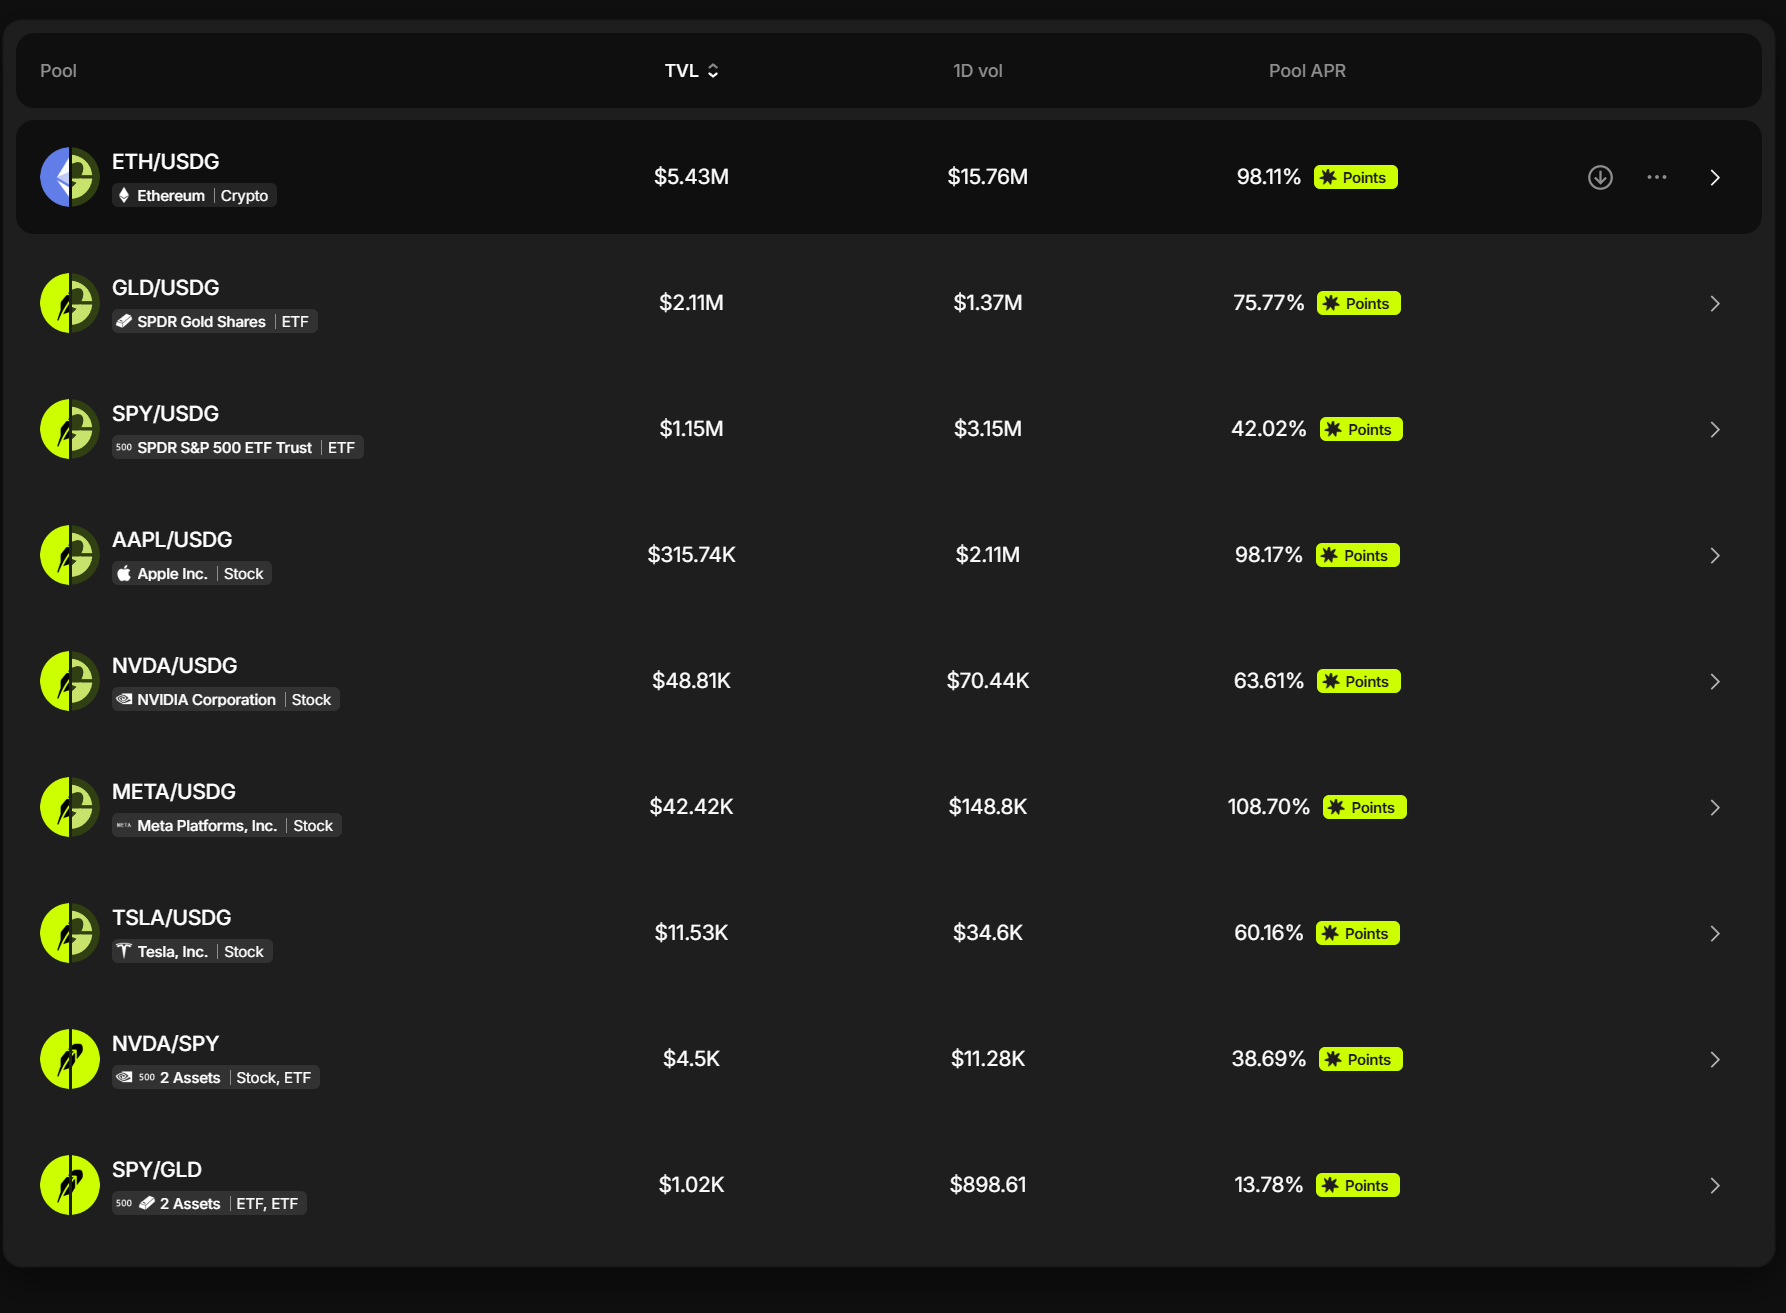This screenshot has width=1786, height=1313.
Task: Click the ETH/USDG pool token icon
Action: tap(70, 177)
